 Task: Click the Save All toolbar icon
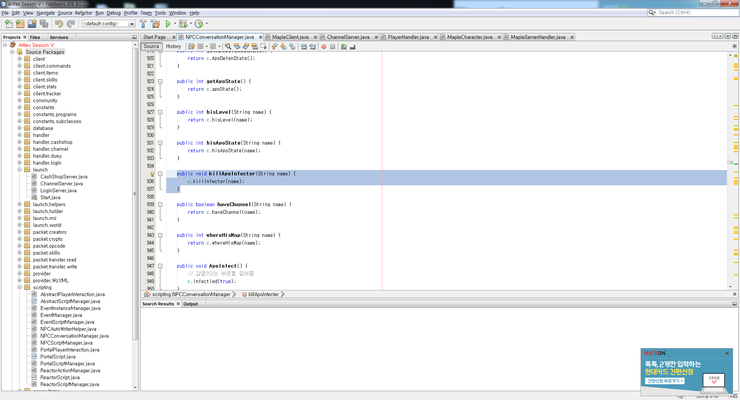point(44,24)
